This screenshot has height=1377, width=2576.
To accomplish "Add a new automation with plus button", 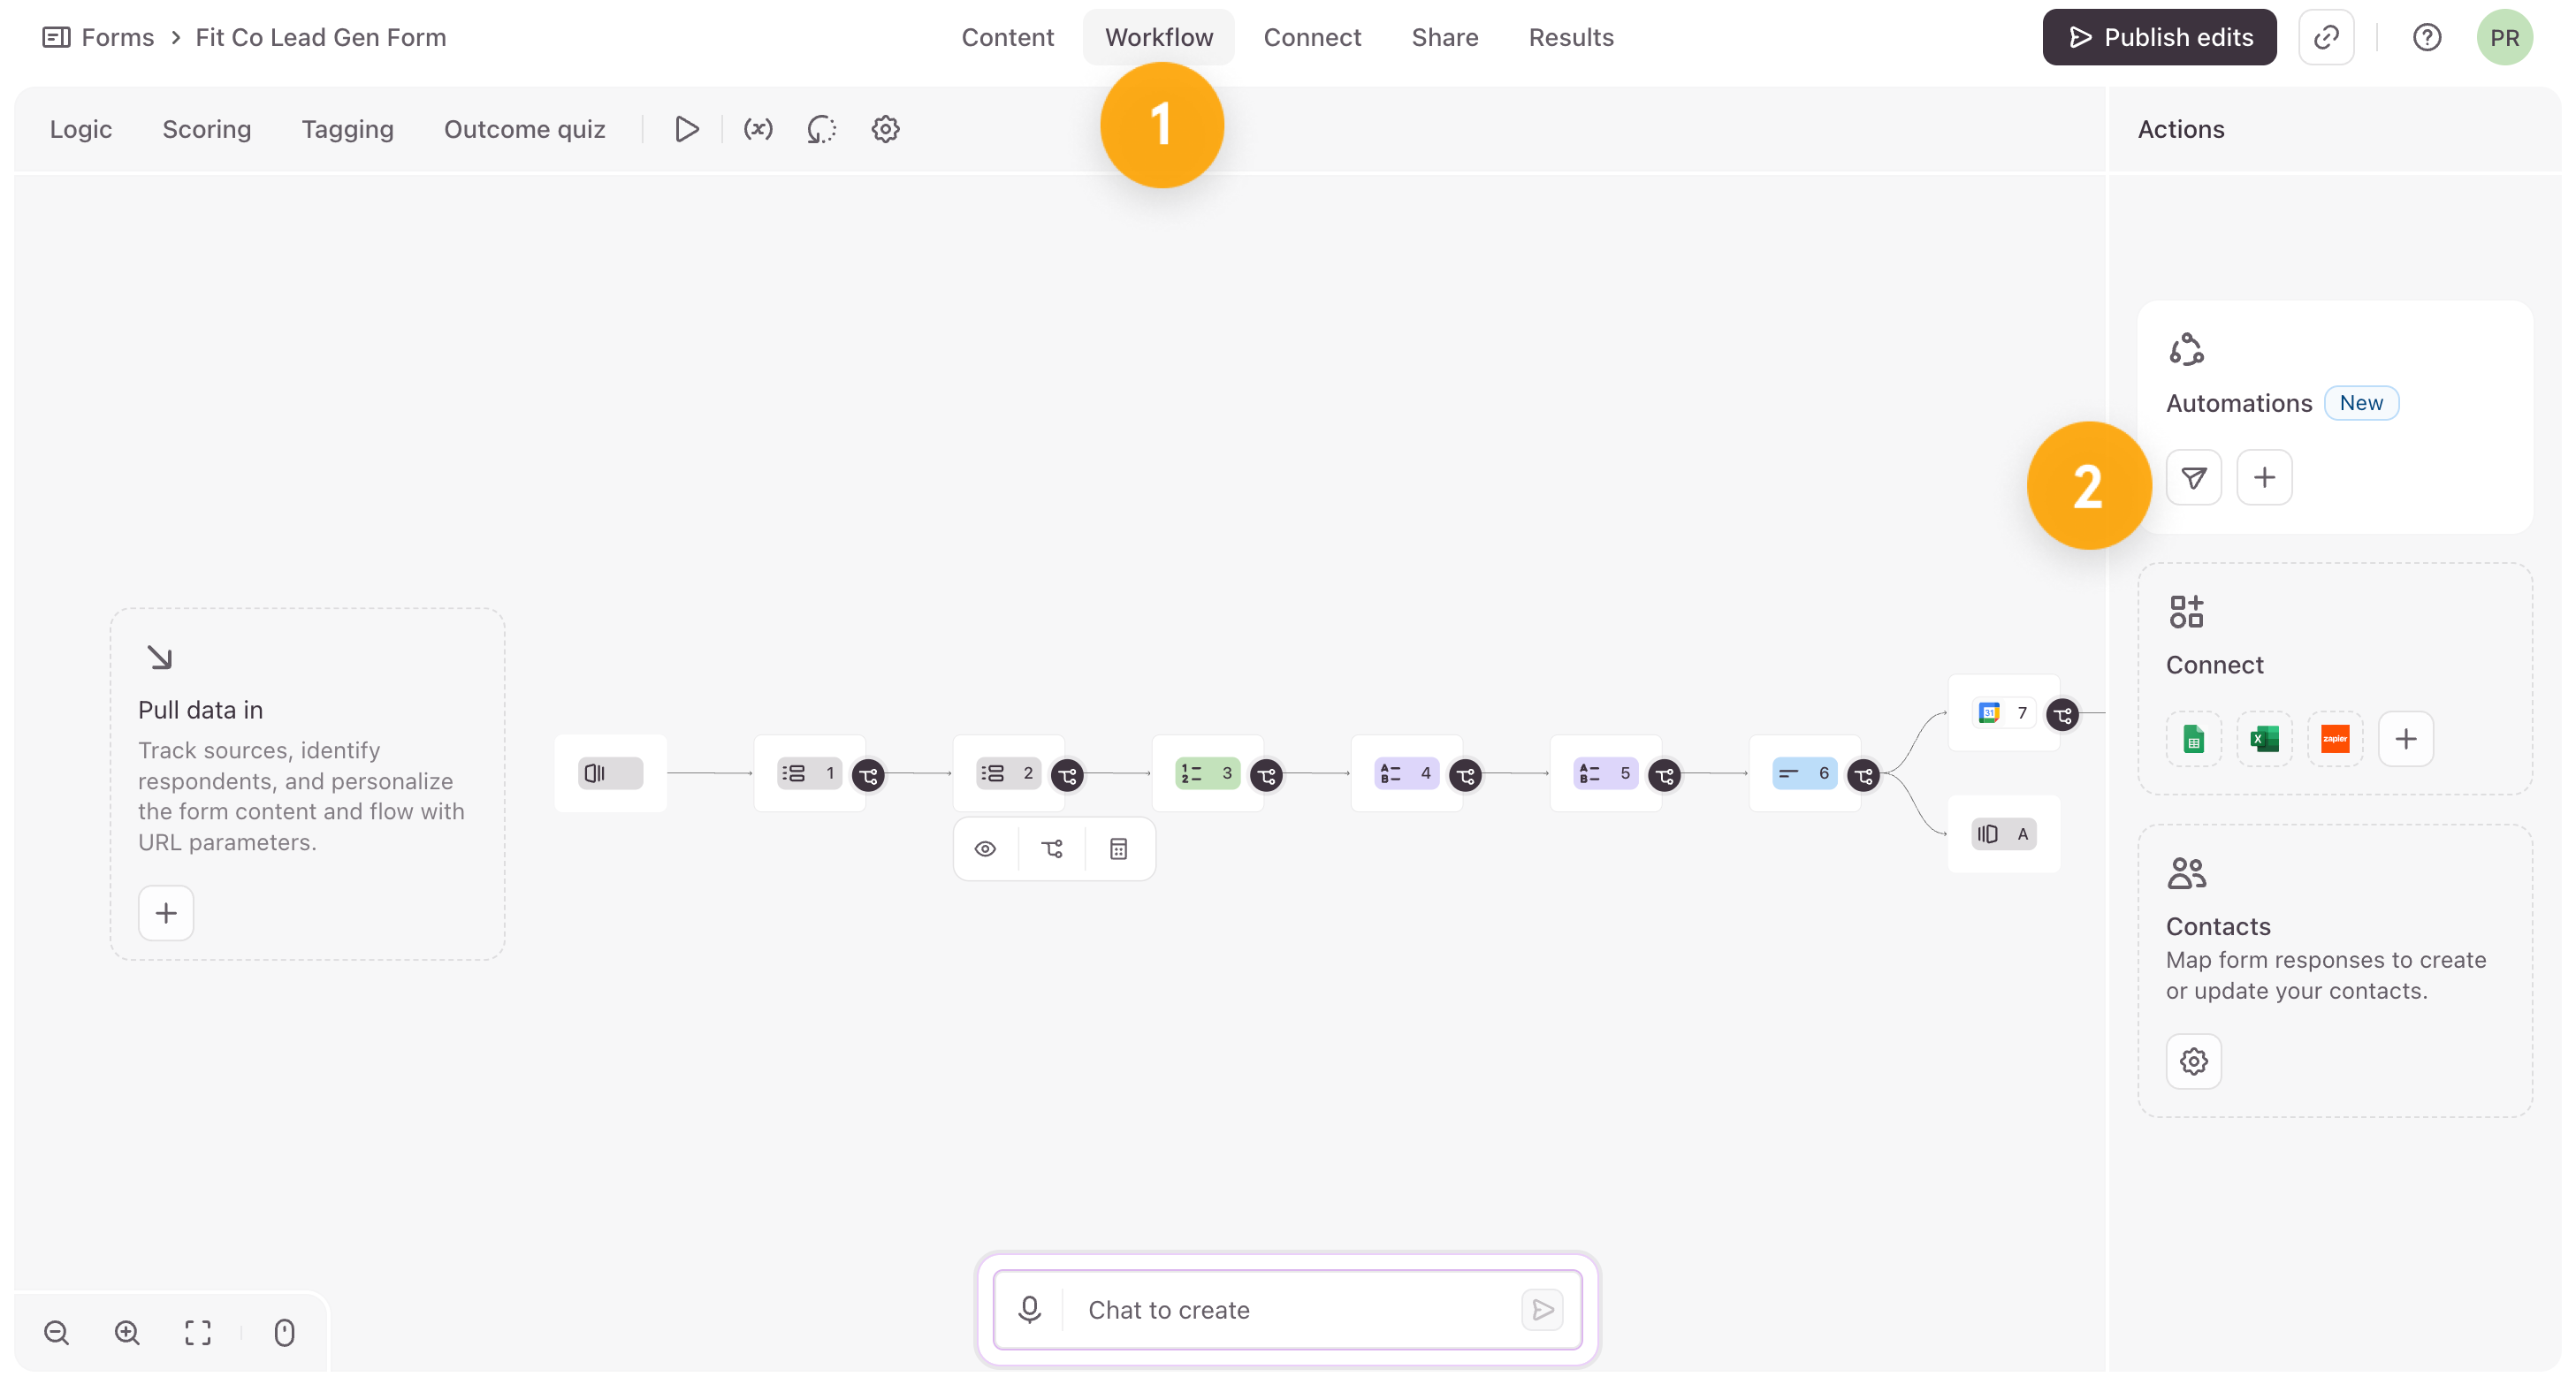I will 2264,477.
